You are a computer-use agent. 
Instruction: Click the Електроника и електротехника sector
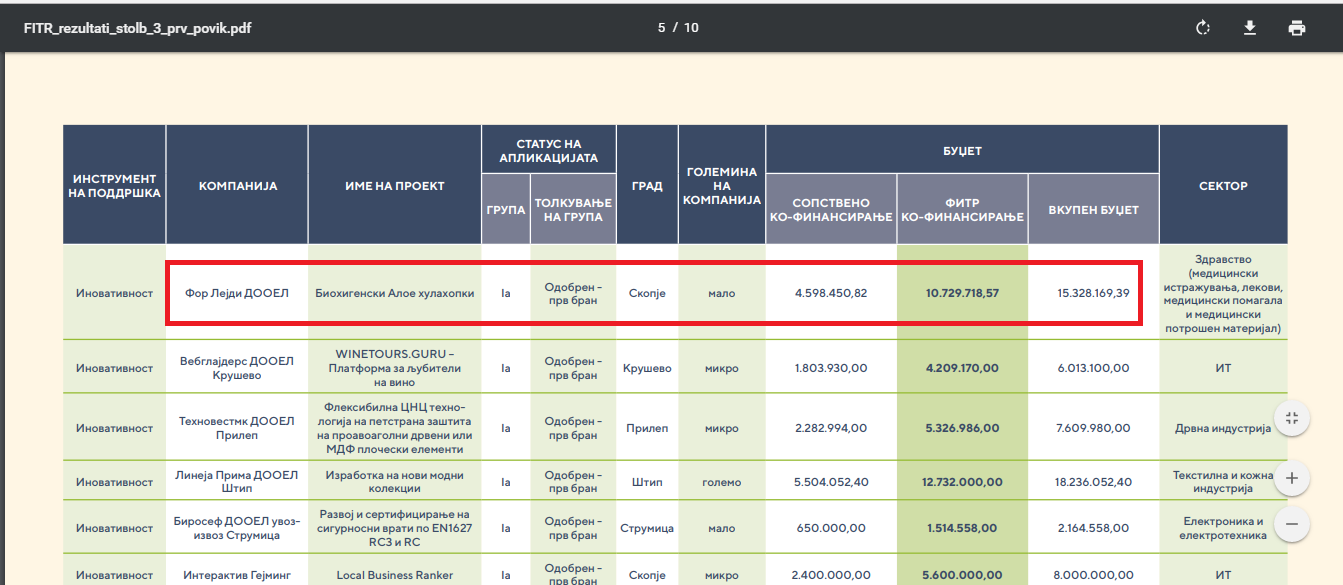[x=1223, y=528]
